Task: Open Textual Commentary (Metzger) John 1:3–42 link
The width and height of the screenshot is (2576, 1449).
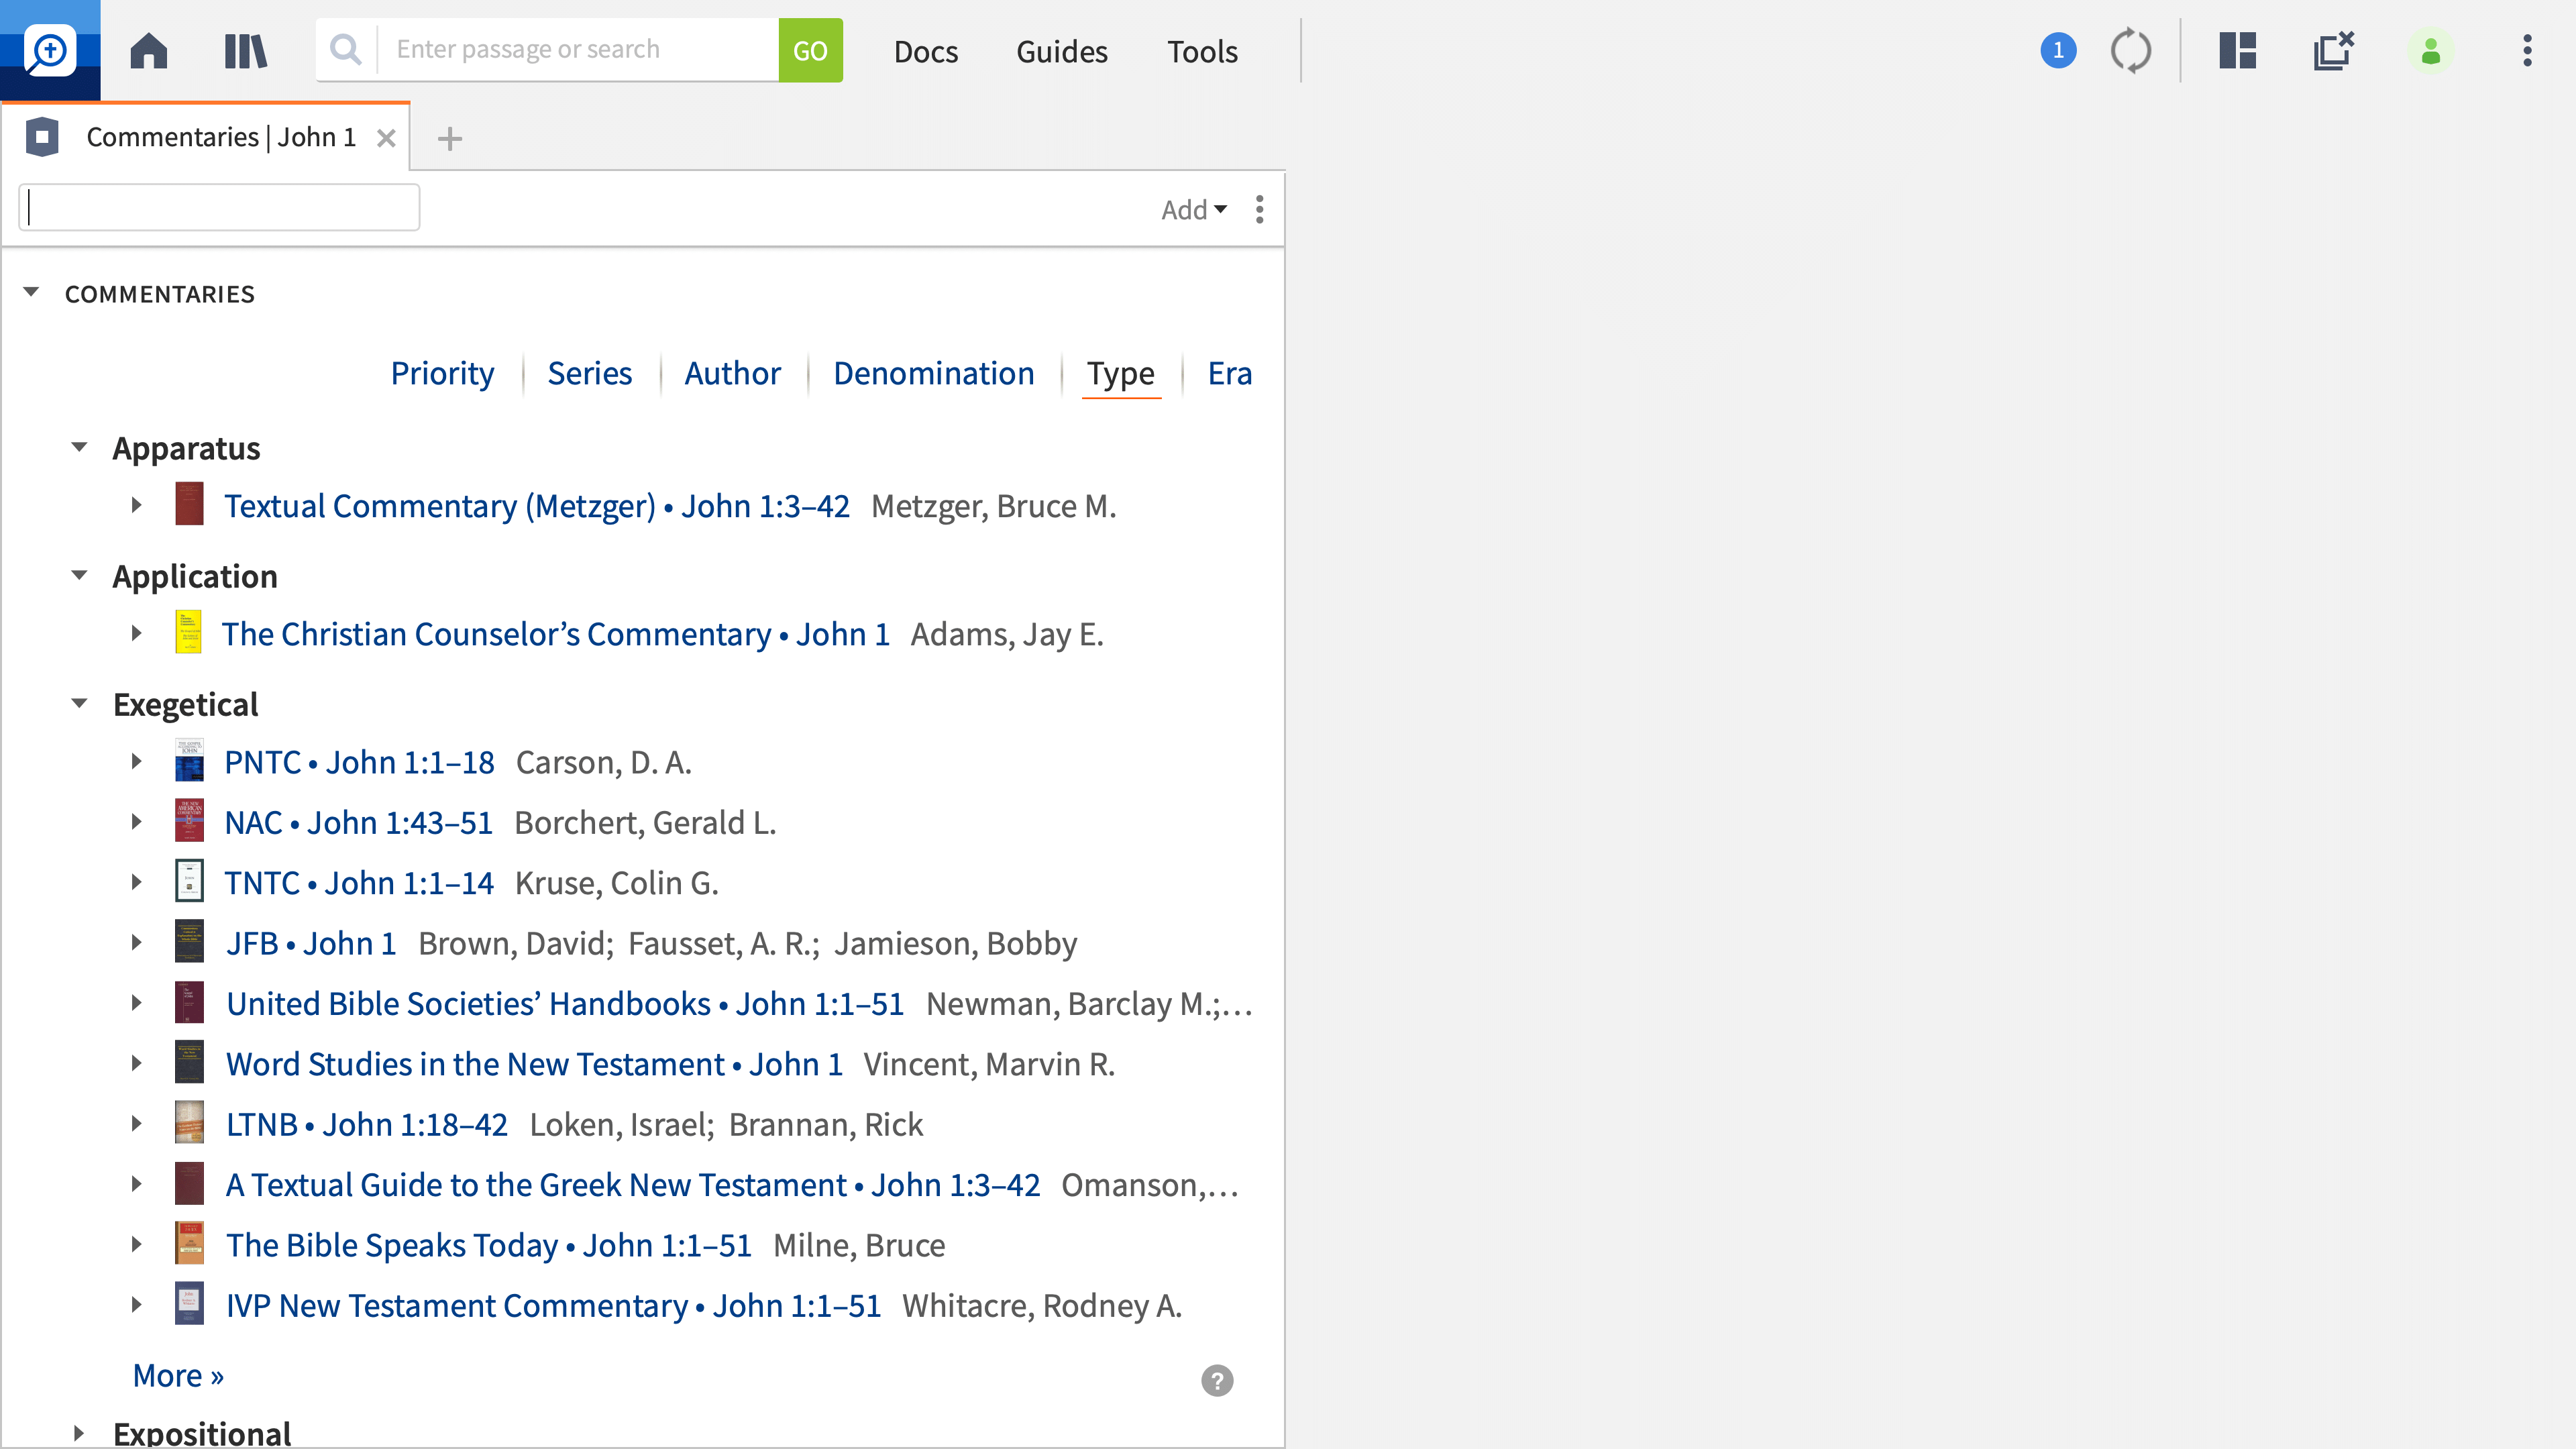Action: pyautogui.click(x=537, y=506)
